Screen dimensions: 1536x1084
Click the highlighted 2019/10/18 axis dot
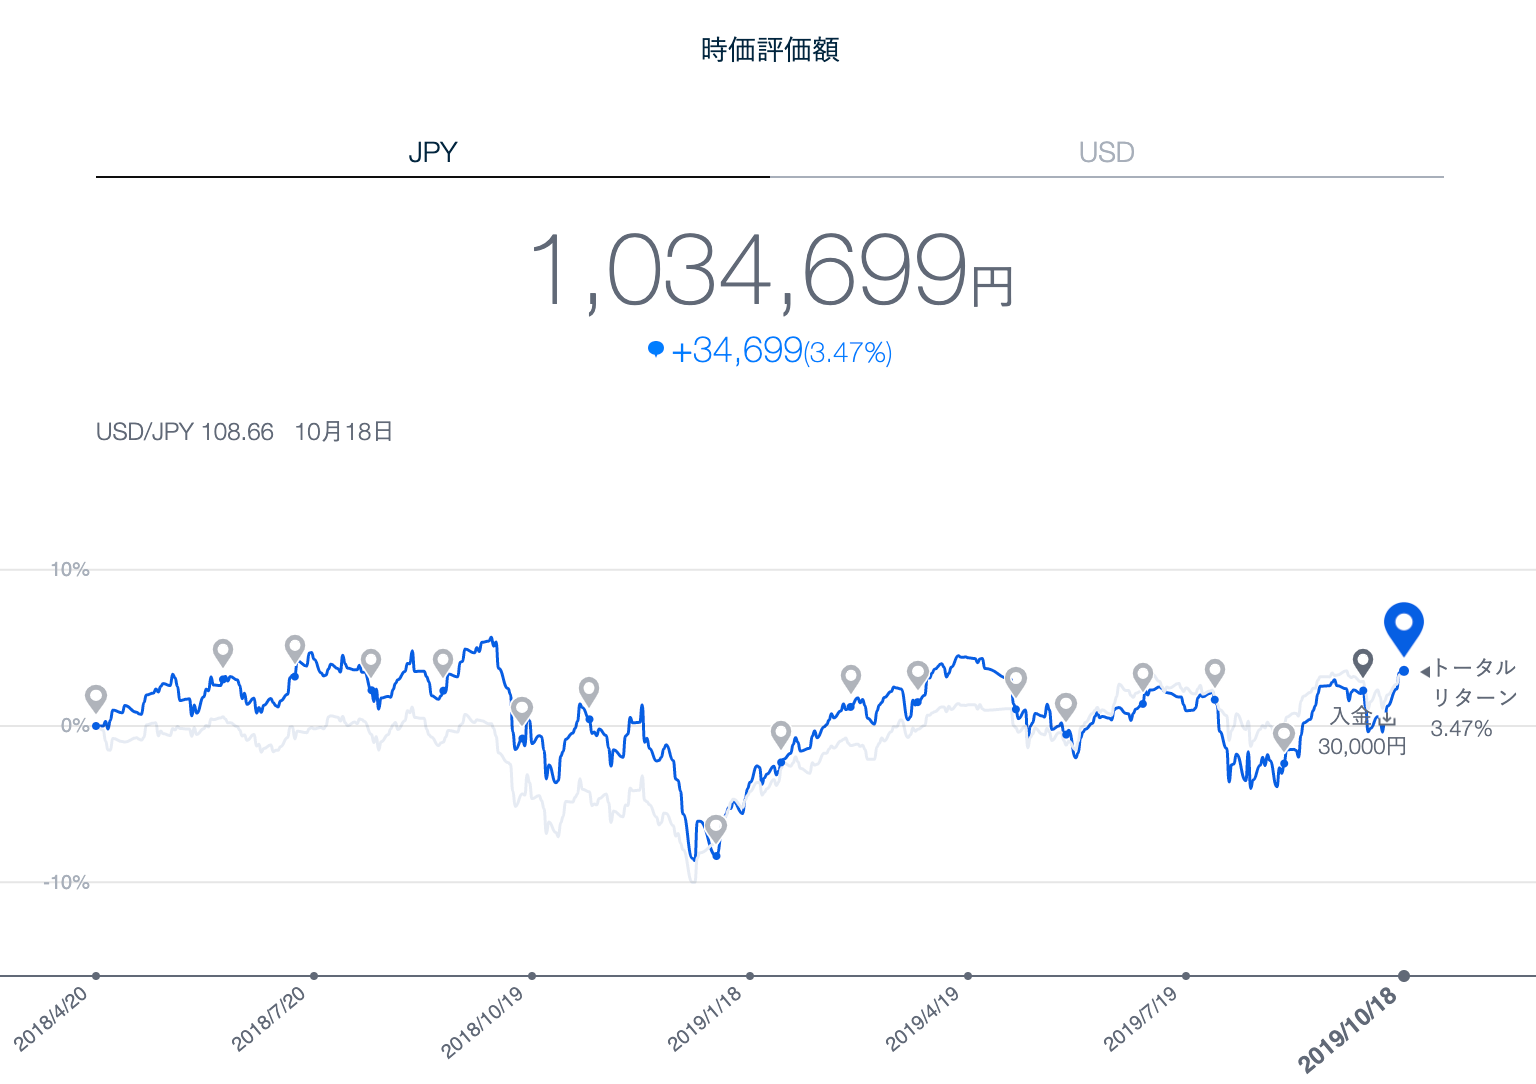click(x=1404, y=976)
